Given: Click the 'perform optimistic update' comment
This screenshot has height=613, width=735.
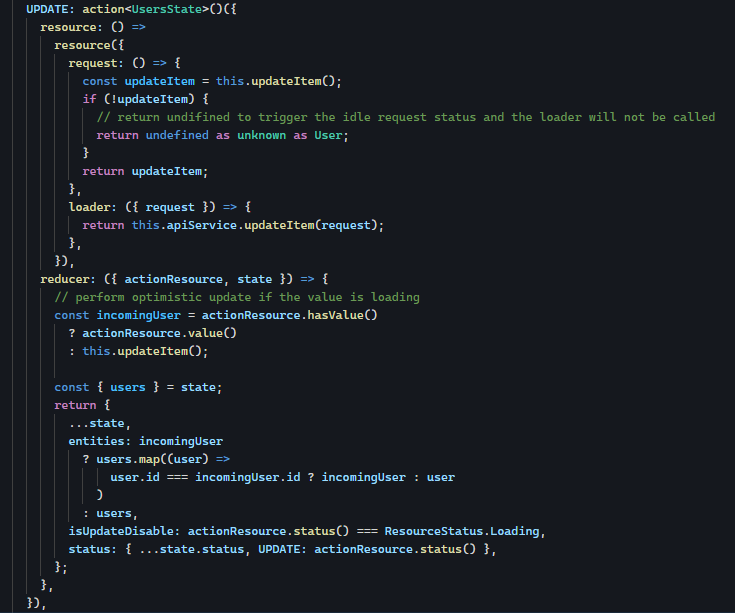Looking at the screenshot, I should (237, 297).
